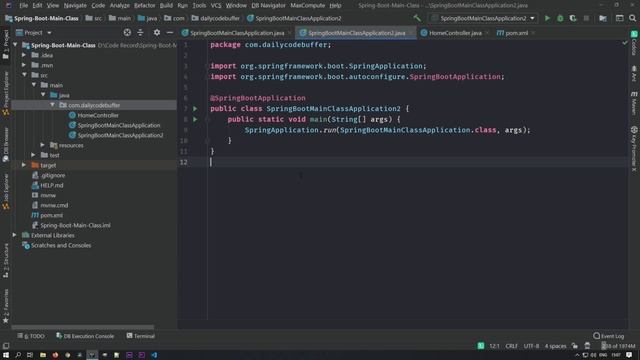Image resolution: width=640 pixels, height=360 pixels.
Task: Open Project Structure icon in toolbar
Action: point(603,18)
